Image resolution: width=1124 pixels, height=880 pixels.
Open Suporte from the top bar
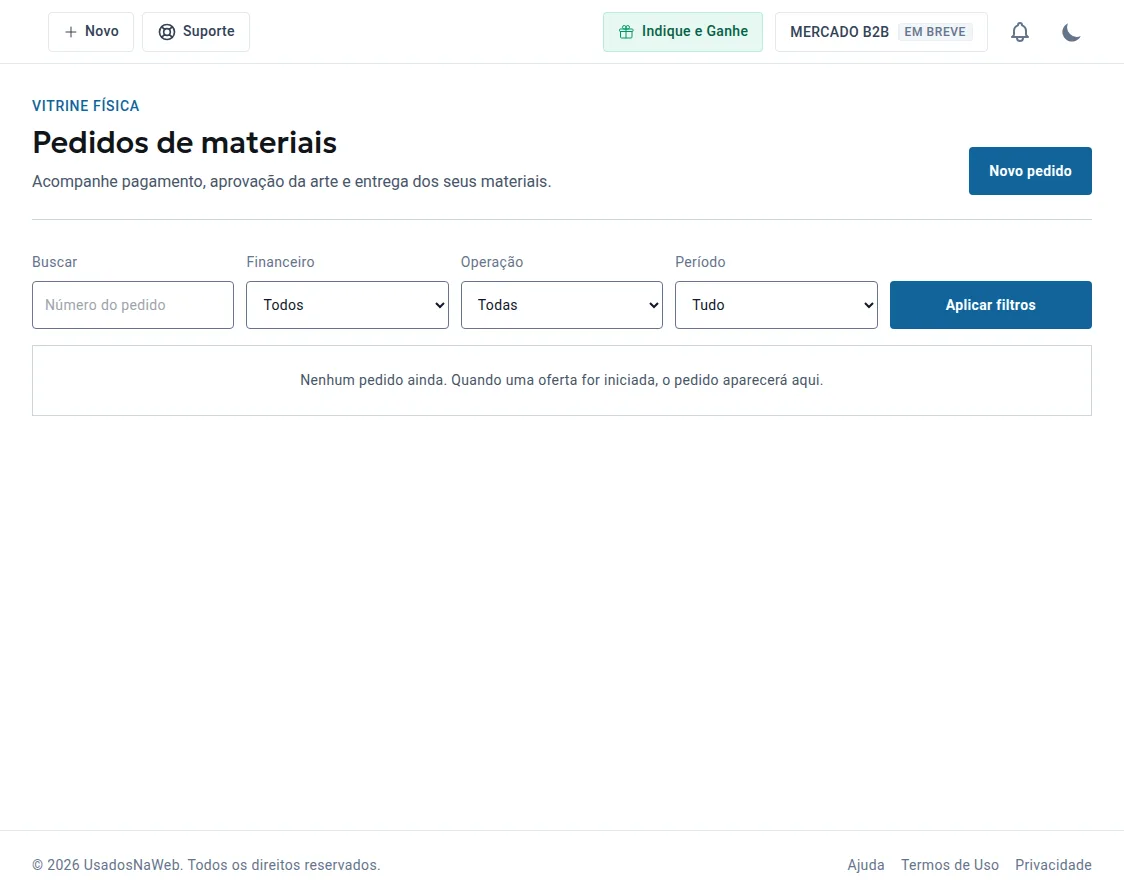pyautogui.click(x=196, y=32)
